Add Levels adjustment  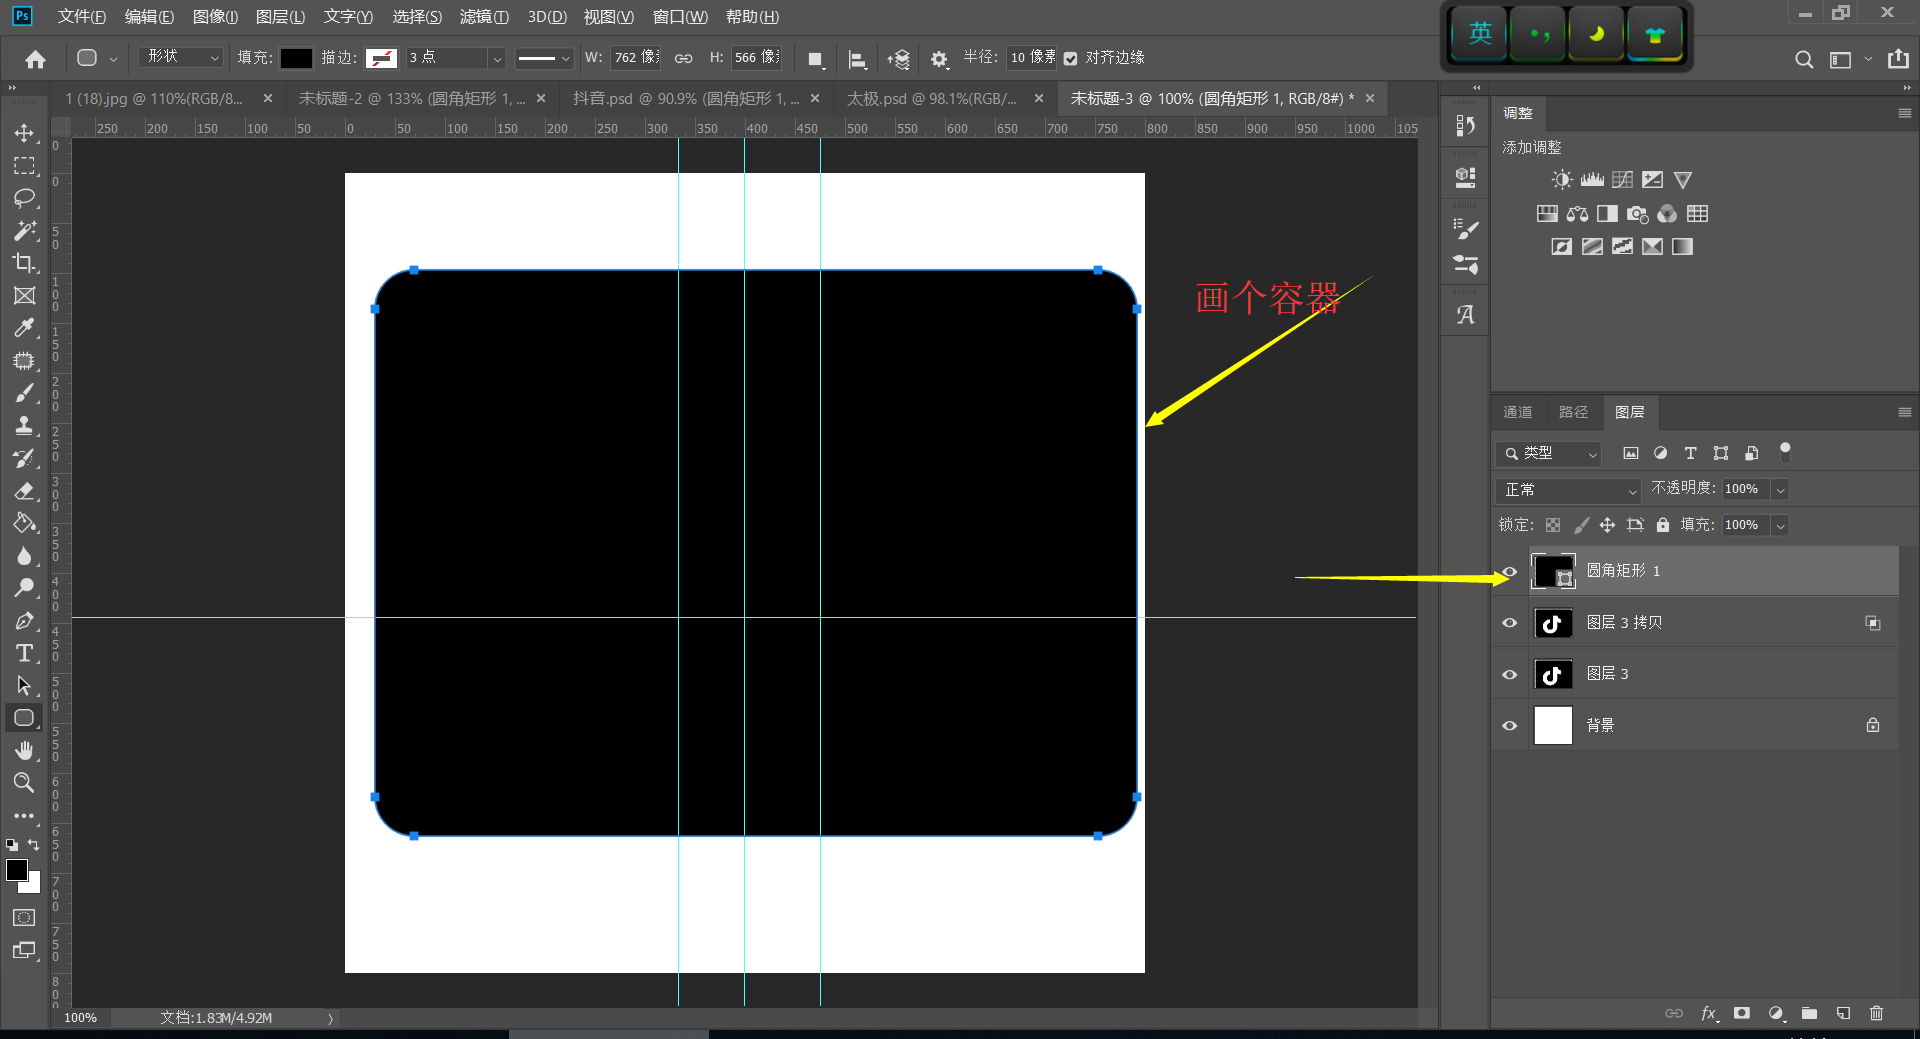tap(1592, 180)
